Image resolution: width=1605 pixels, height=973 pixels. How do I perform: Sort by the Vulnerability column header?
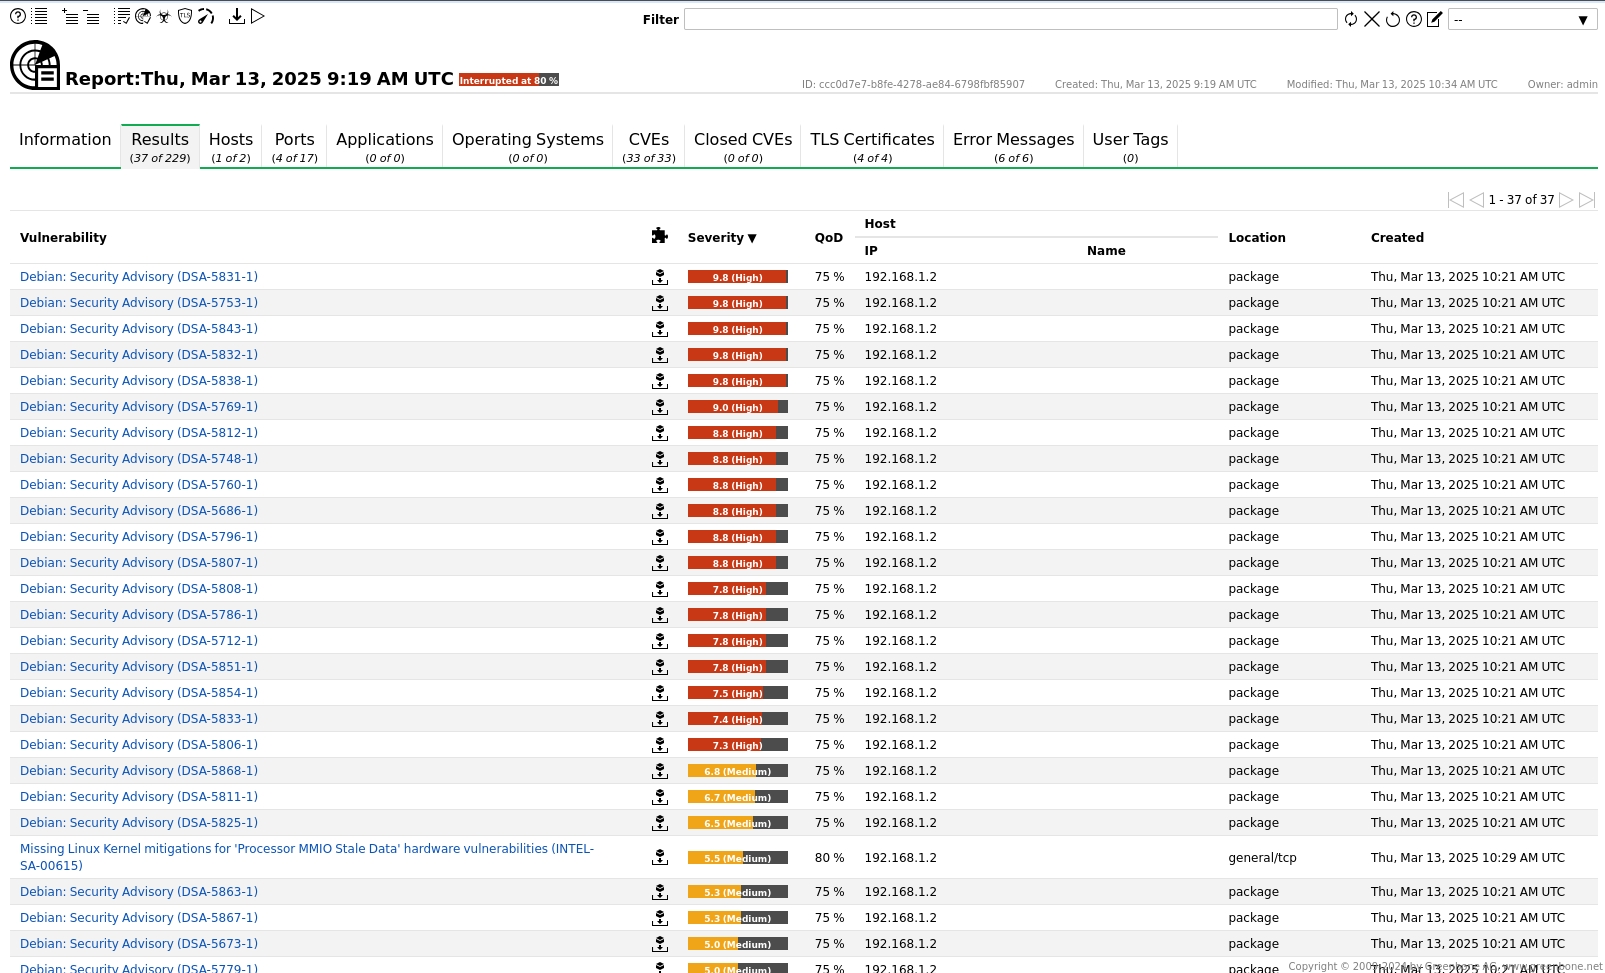[x=63, y=238]
